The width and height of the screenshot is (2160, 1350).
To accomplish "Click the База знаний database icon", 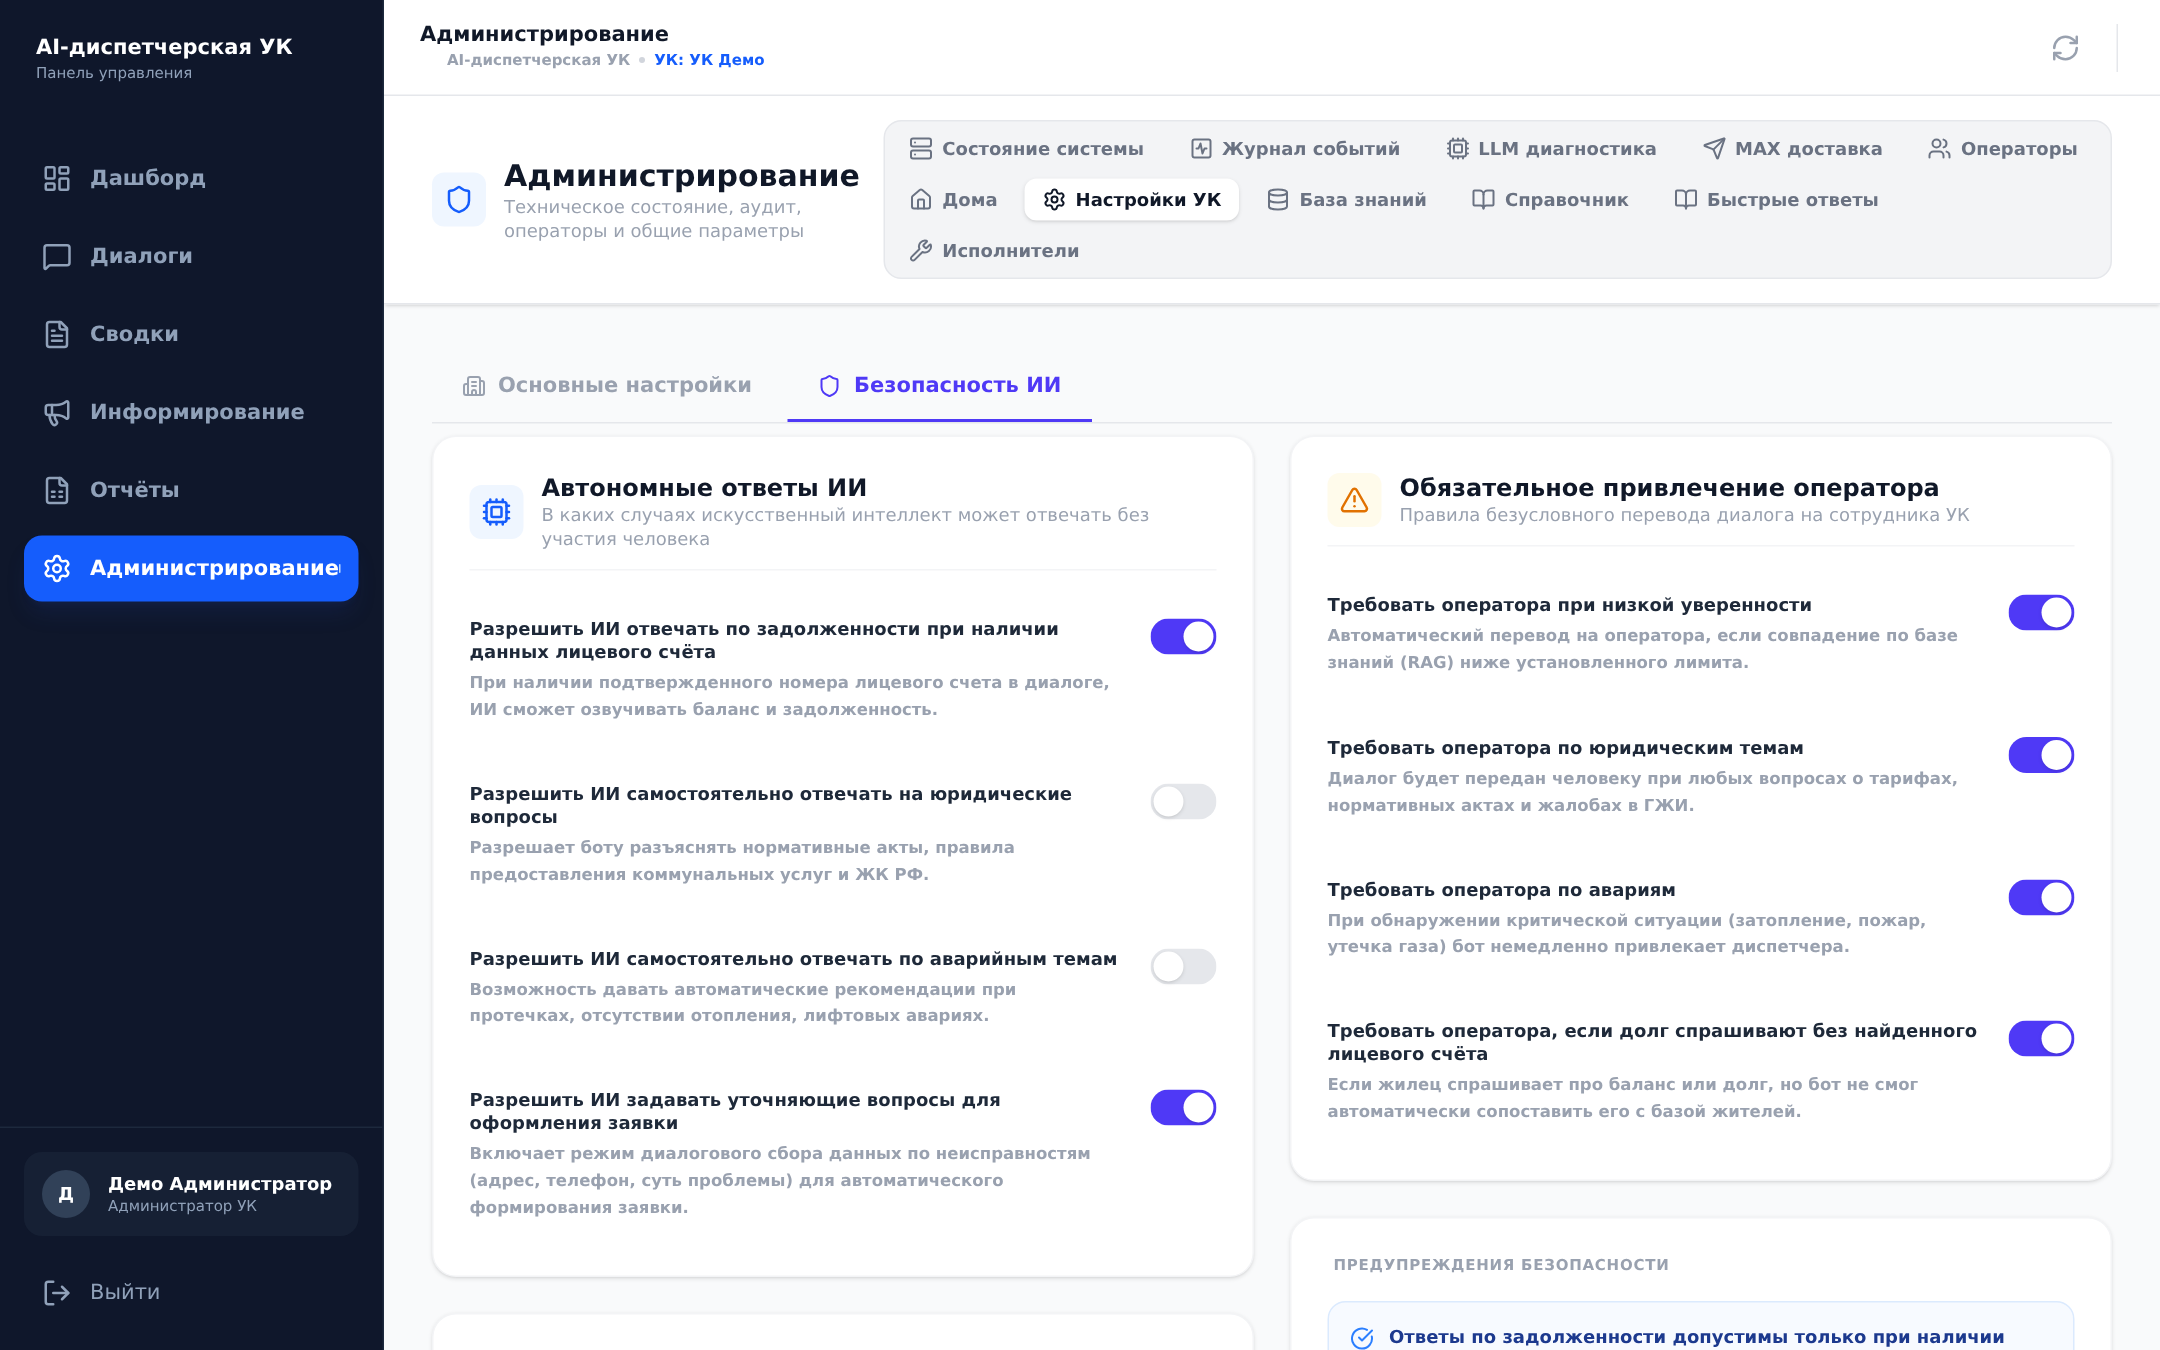I will (1278, 200).
